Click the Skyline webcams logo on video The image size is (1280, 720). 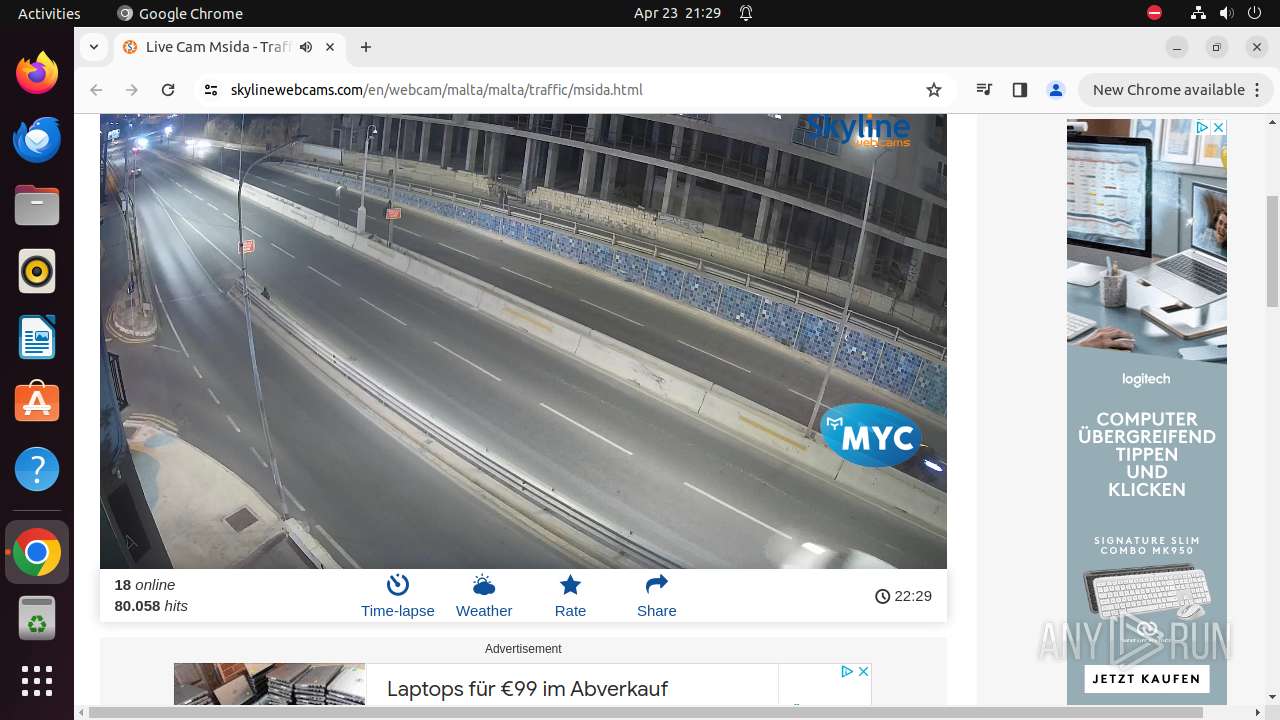tap(858, 131)
